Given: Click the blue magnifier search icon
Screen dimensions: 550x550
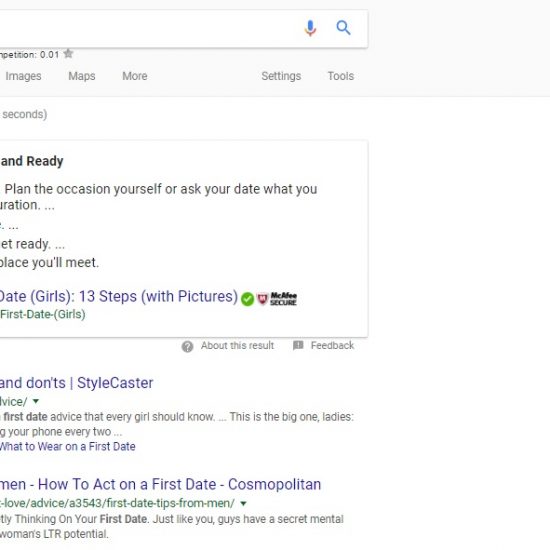Looking at the screenshot, I should click(x=343, y=28).
